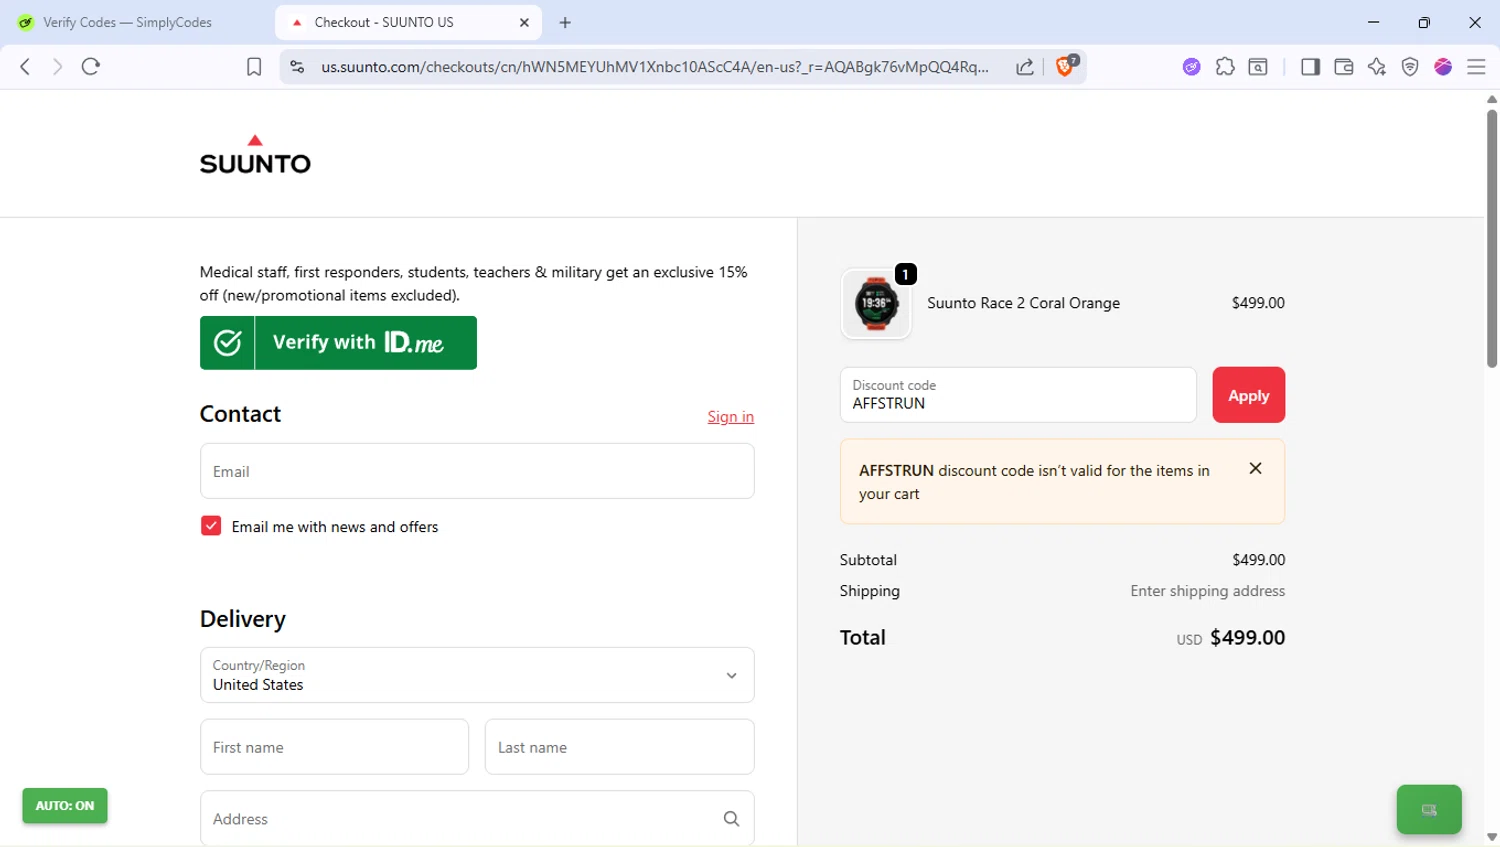Click the USD $499.00 total amount
1500x847 pixels.
pos(1231,638)
